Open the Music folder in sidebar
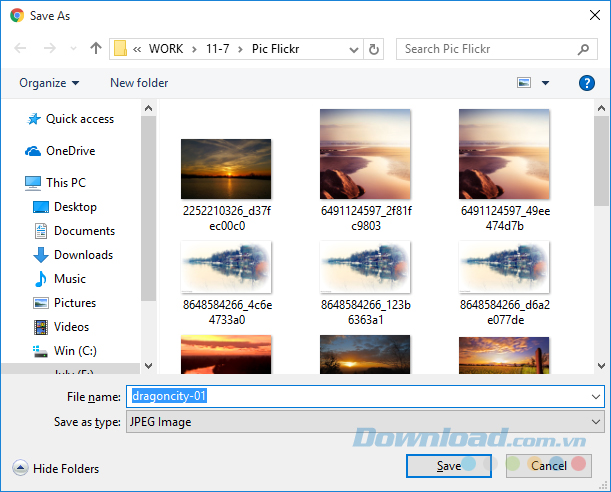This screenshot has height=492, width=611. [69, 279]
